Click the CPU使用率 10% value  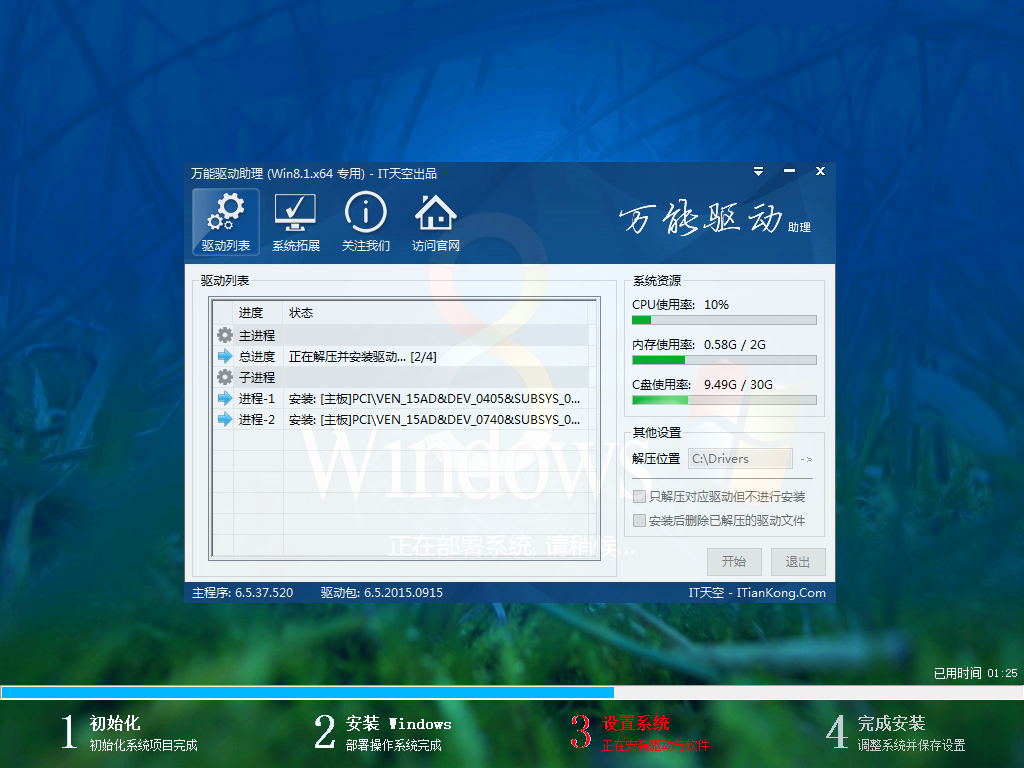(x=716, y=305)
